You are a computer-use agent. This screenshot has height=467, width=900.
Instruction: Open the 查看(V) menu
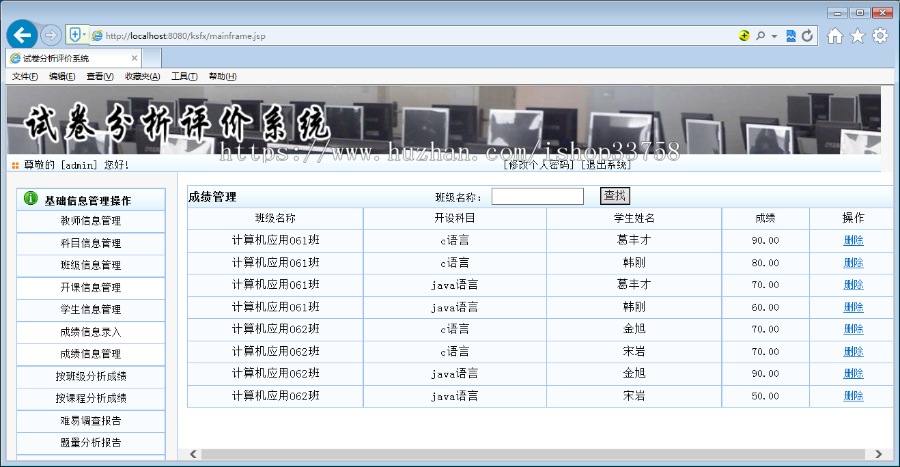pos(100,76)
